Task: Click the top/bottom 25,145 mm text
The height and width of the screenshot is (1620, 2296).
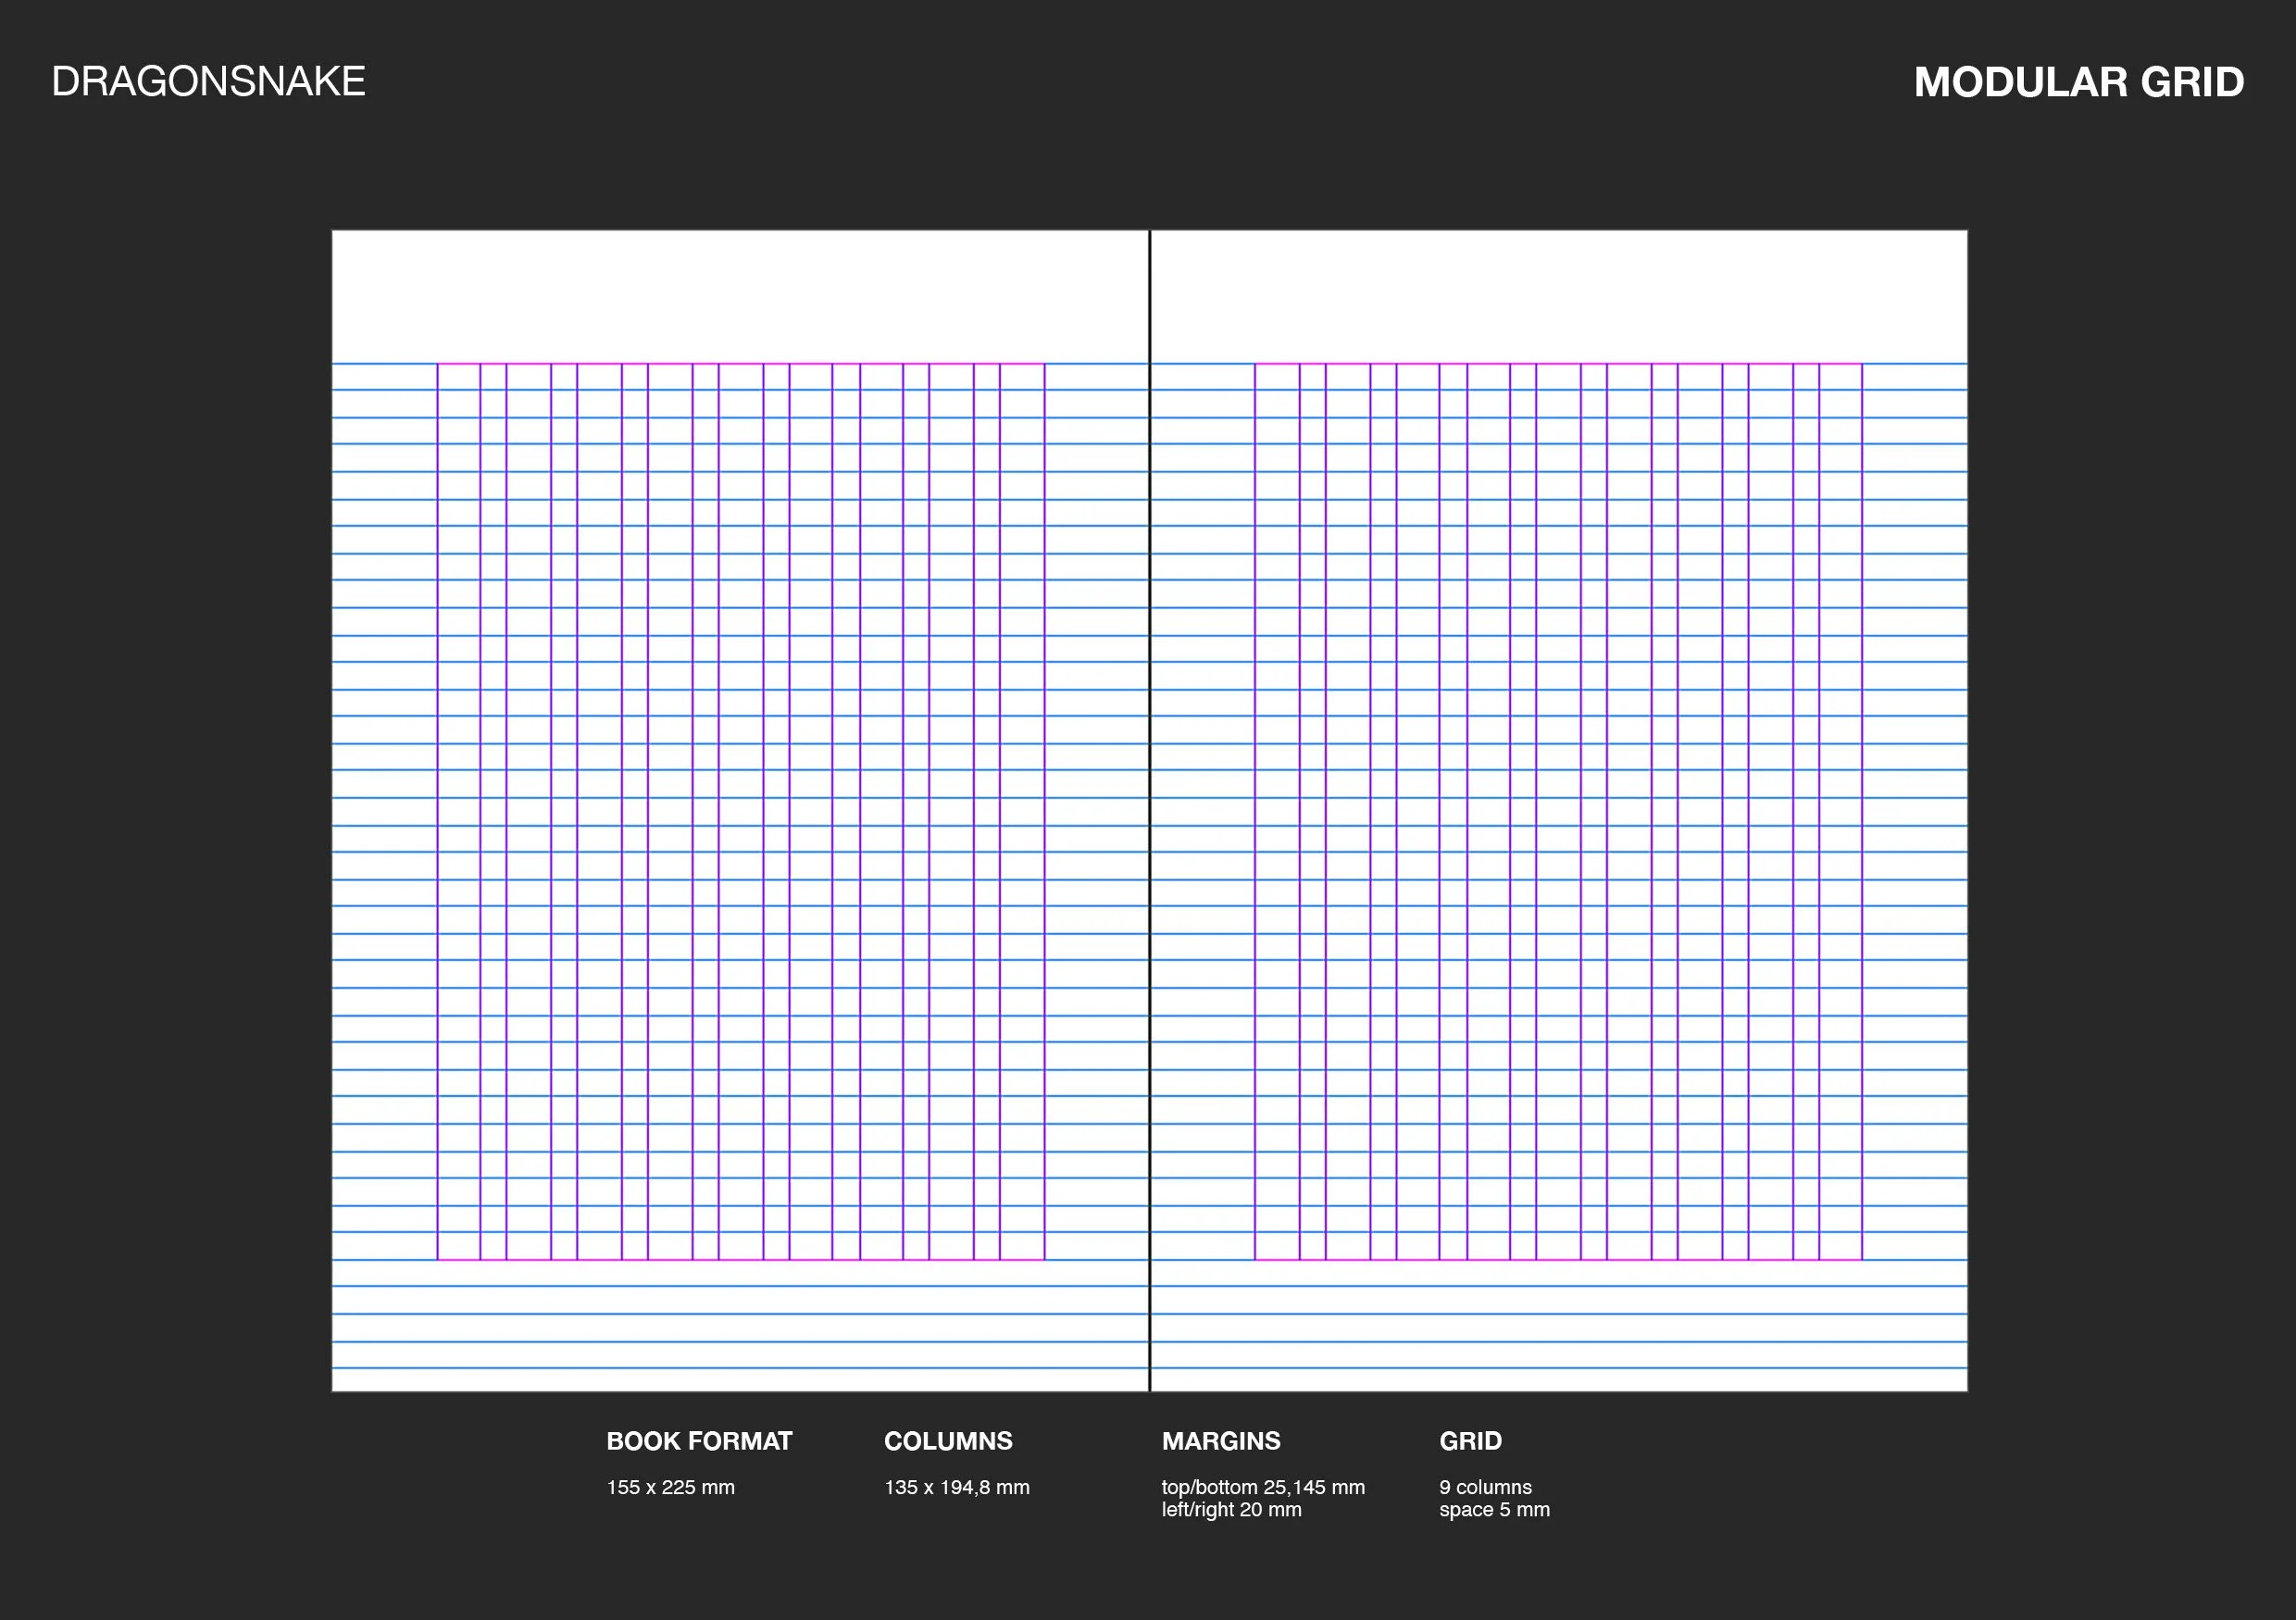Action: (x=1262, y=1487)
